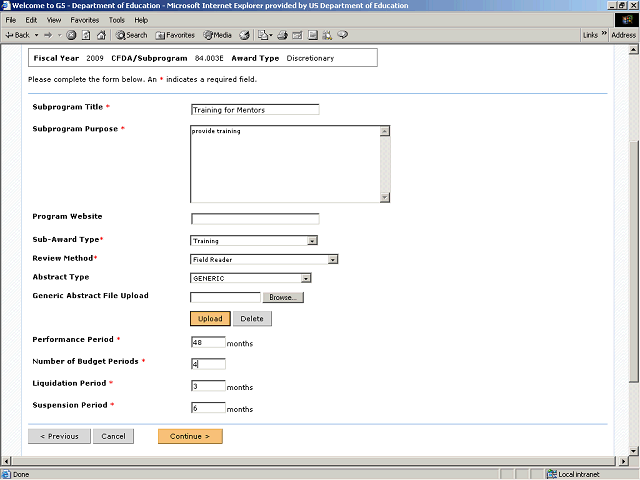
Task: Go to the Home page
Action: (101, 35)
